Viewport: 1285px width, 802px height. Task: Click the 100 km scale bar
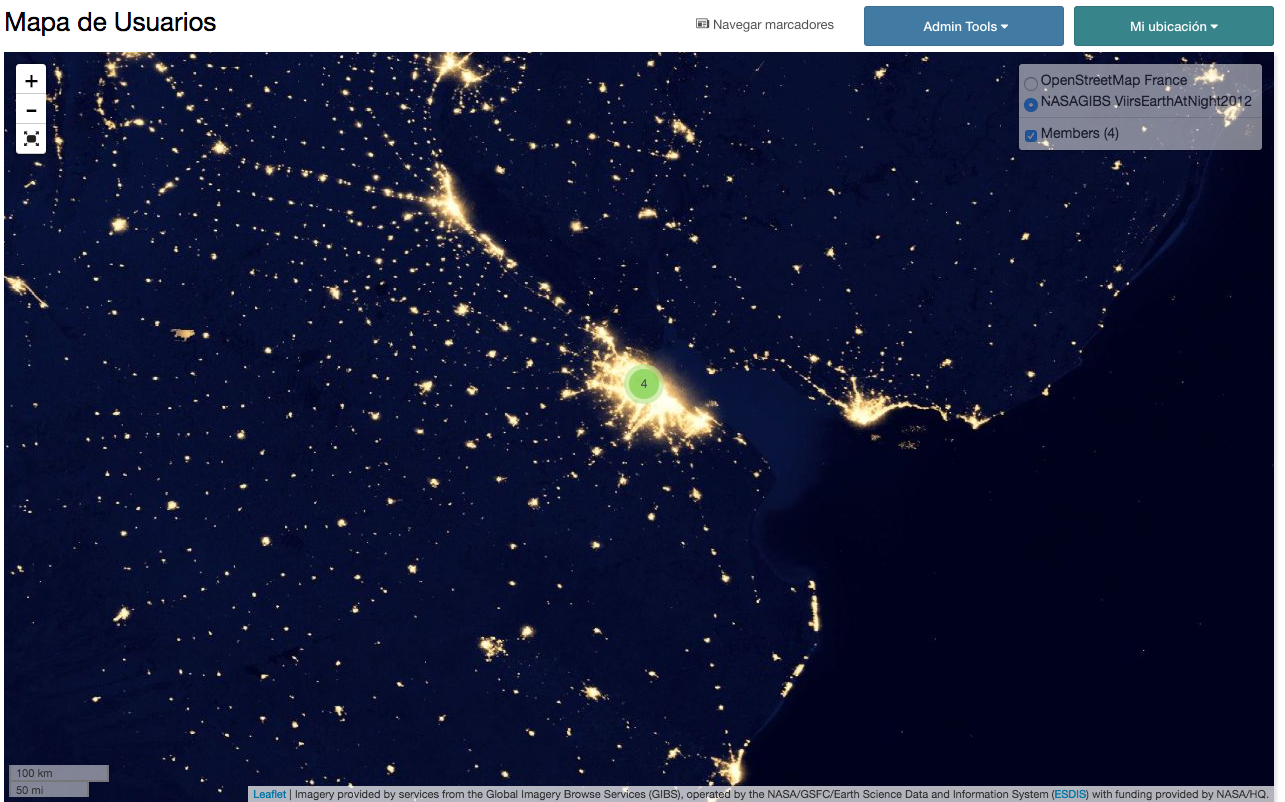pos(59,773)
